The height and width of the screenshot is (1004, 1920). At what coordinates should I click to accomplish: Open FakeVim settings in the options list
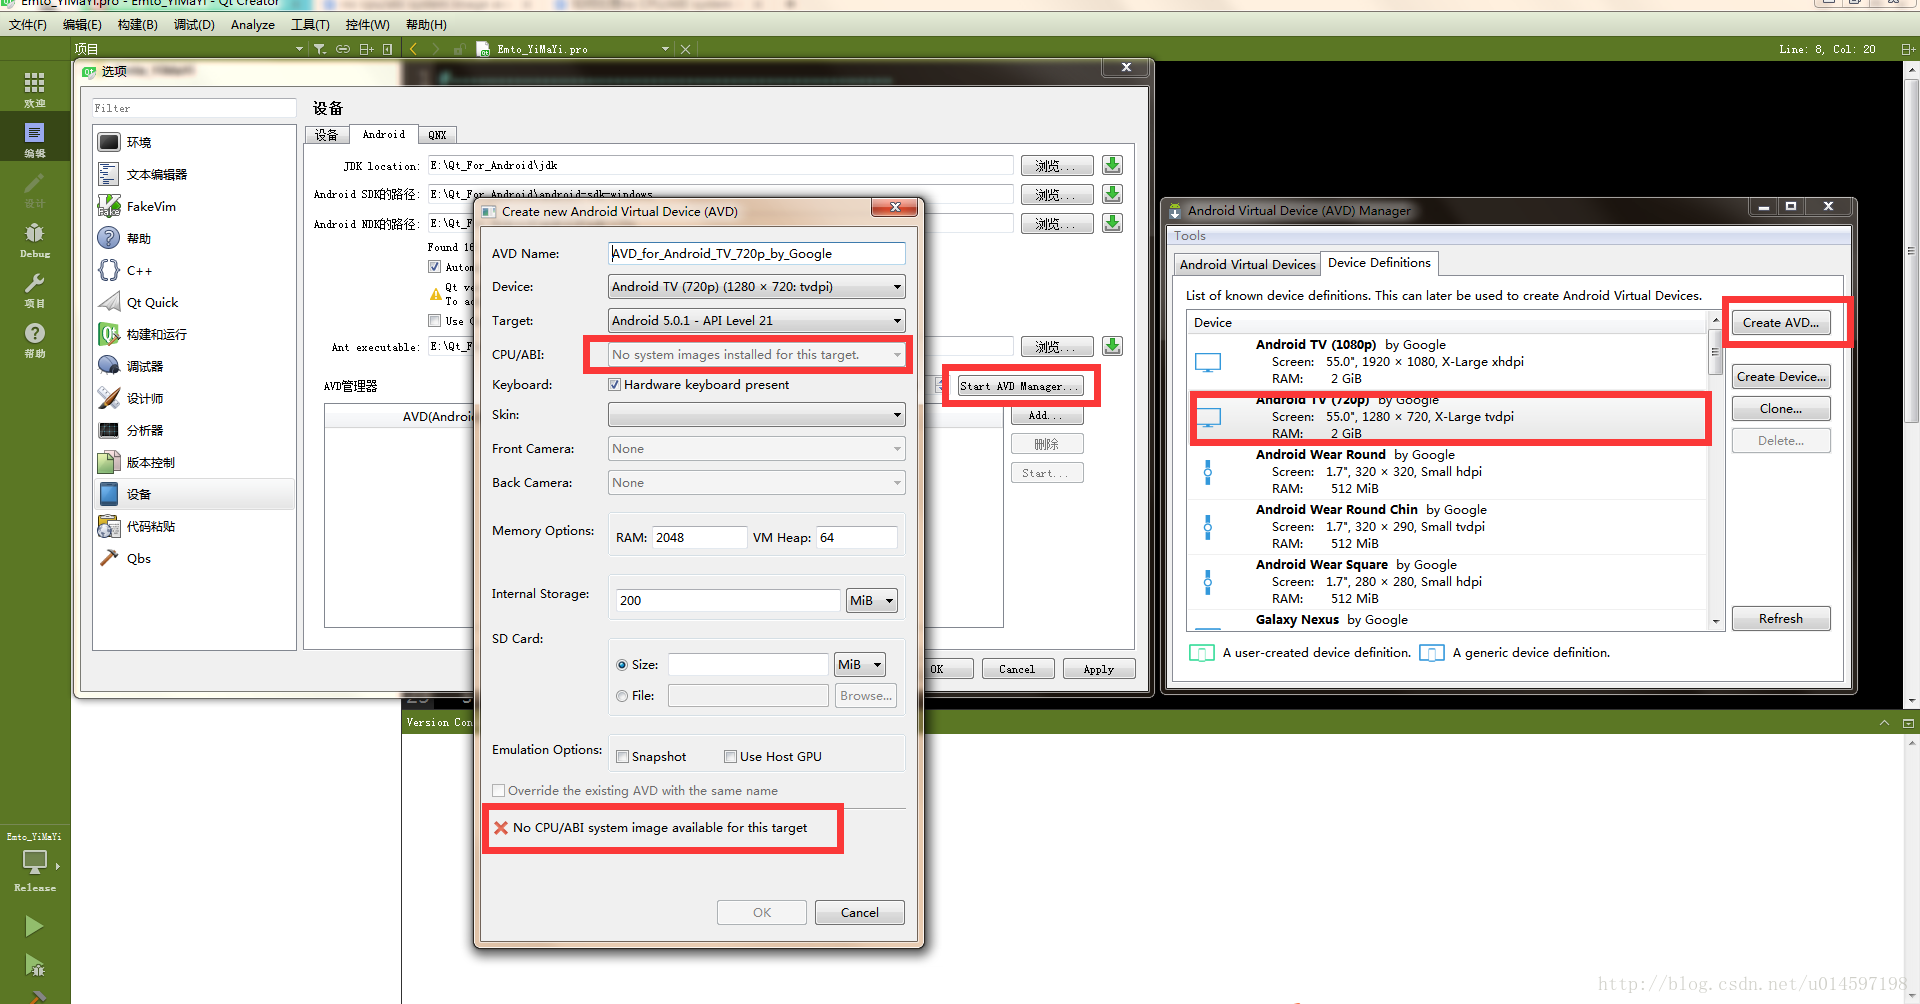point(150,206)
